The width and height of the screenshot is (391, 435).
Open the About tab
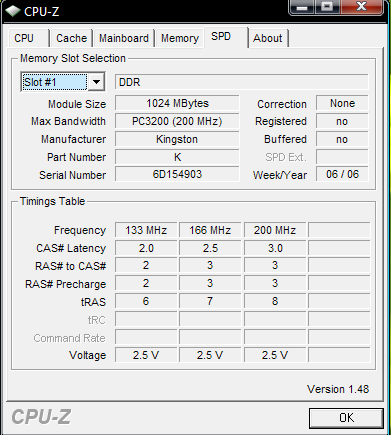pos(268,38)
